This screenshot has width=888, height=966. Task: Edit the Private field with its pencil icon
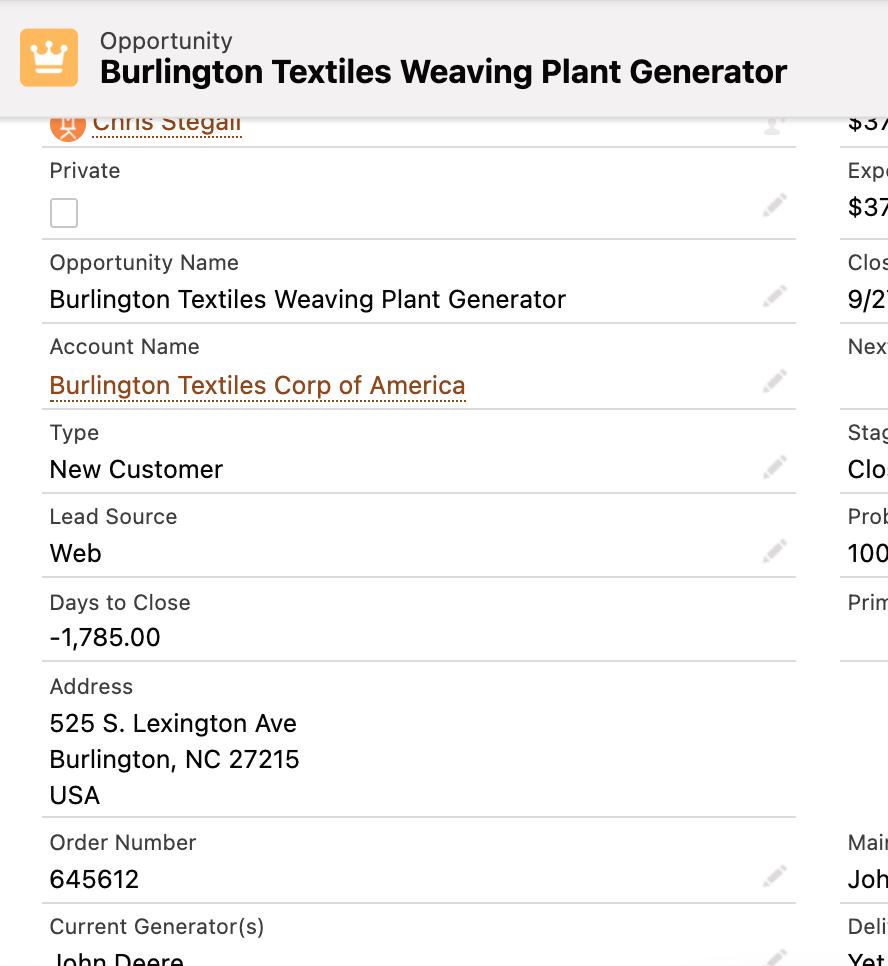click(x=774, y=205)
